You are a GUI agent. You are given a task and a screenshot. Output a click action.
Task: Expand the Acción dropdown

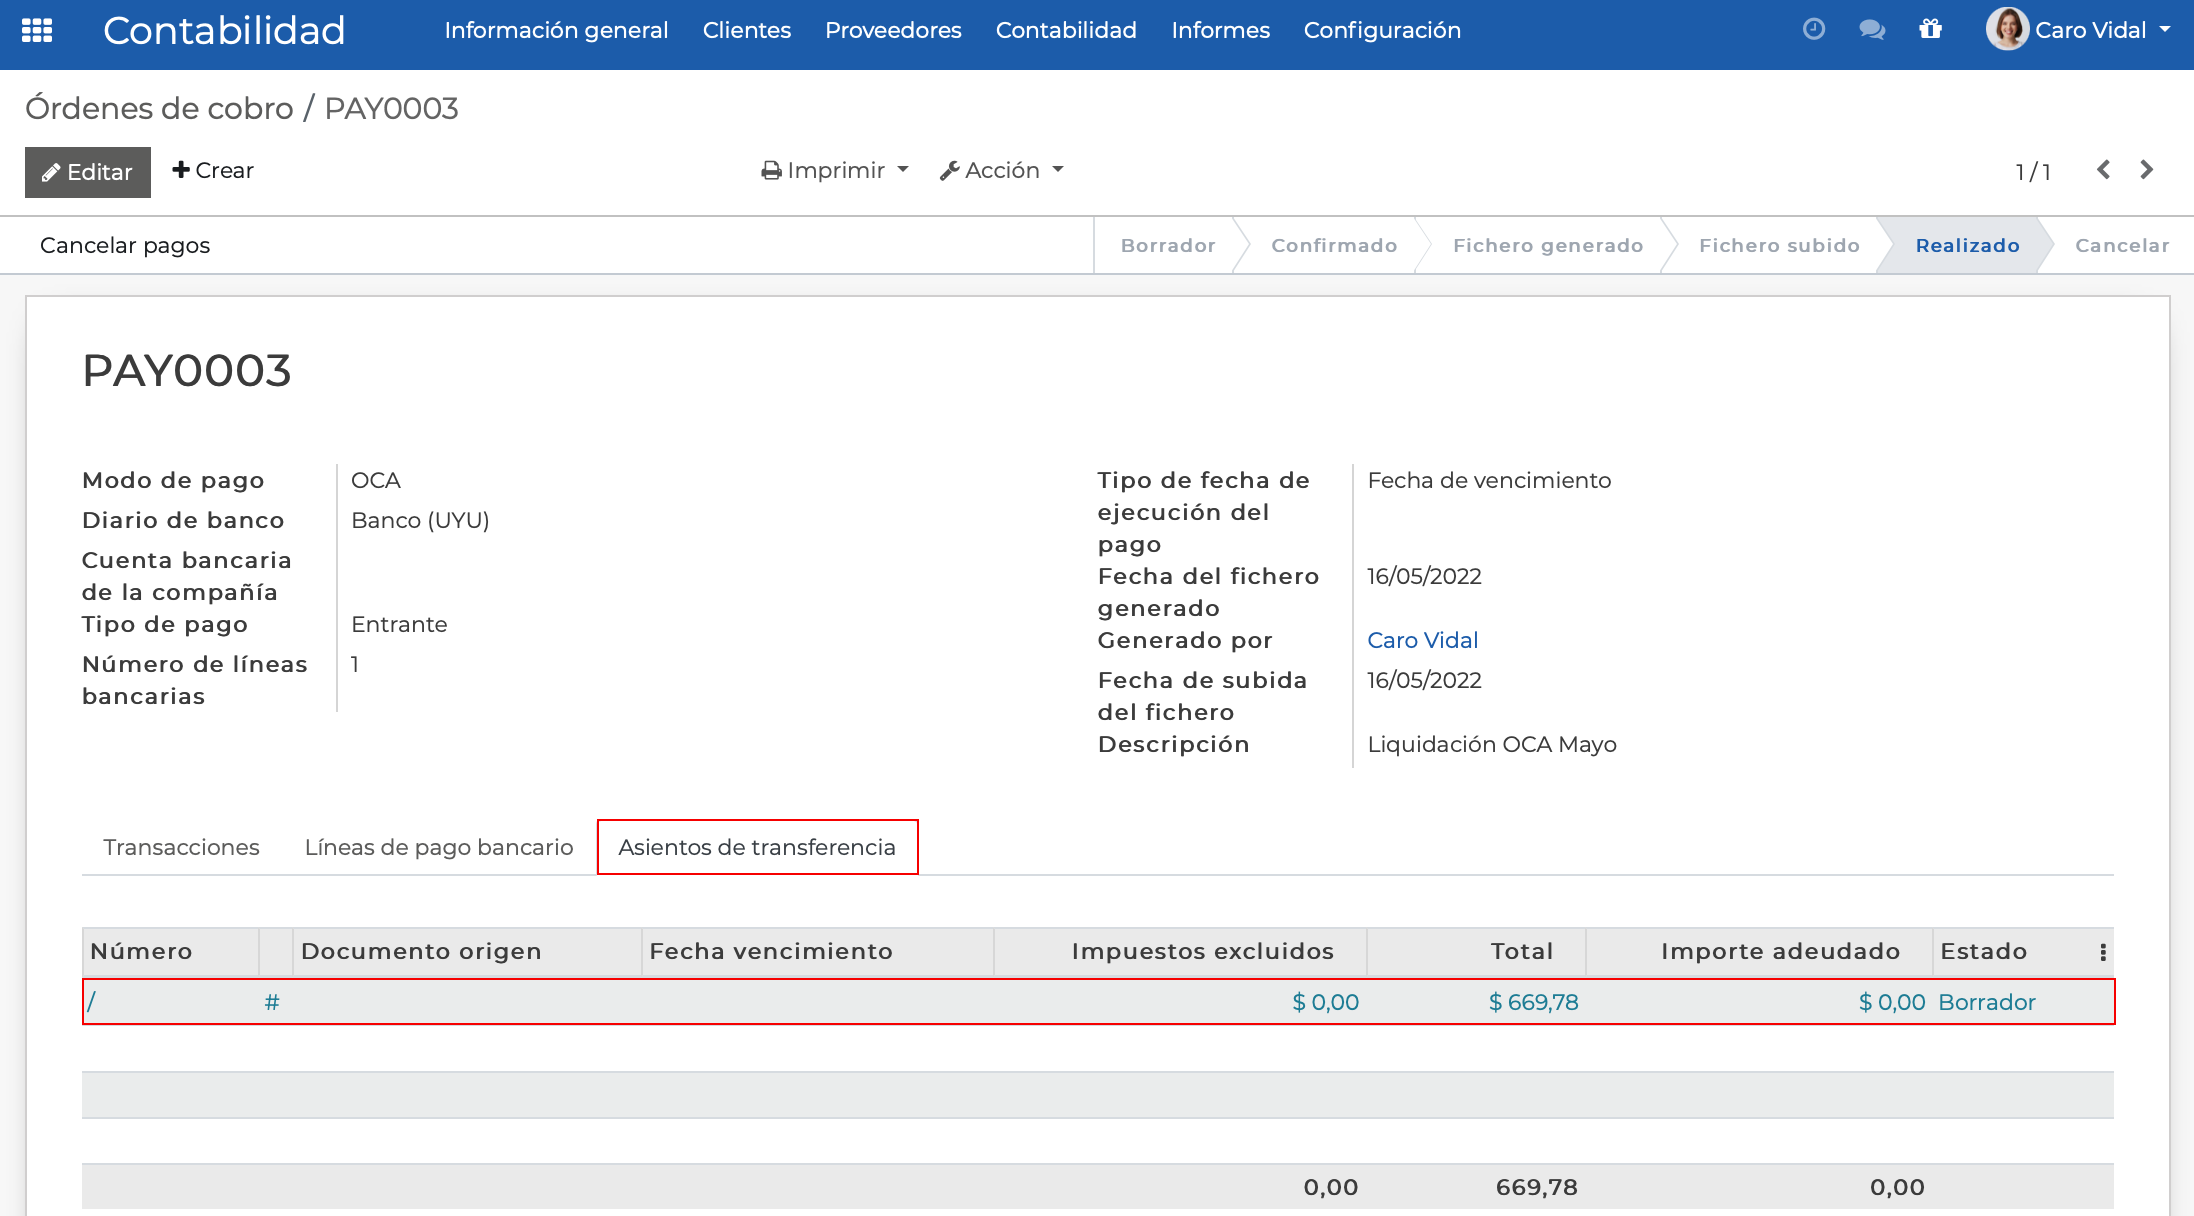(x=1060, y=170)
